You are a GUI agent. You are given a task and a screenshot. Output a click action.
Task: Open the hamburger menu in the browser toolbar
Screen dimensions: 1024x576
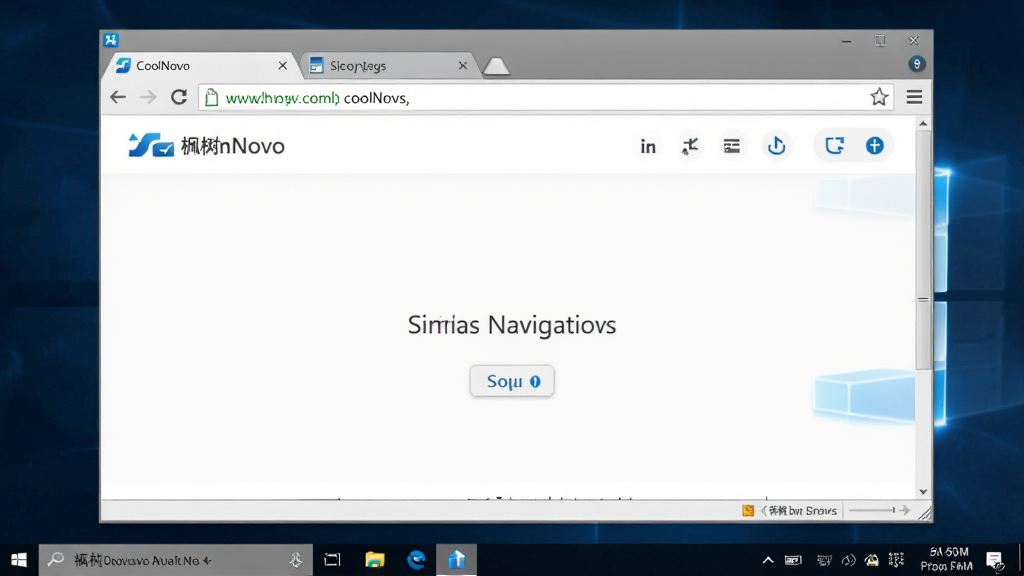click(x=914, y=97)
